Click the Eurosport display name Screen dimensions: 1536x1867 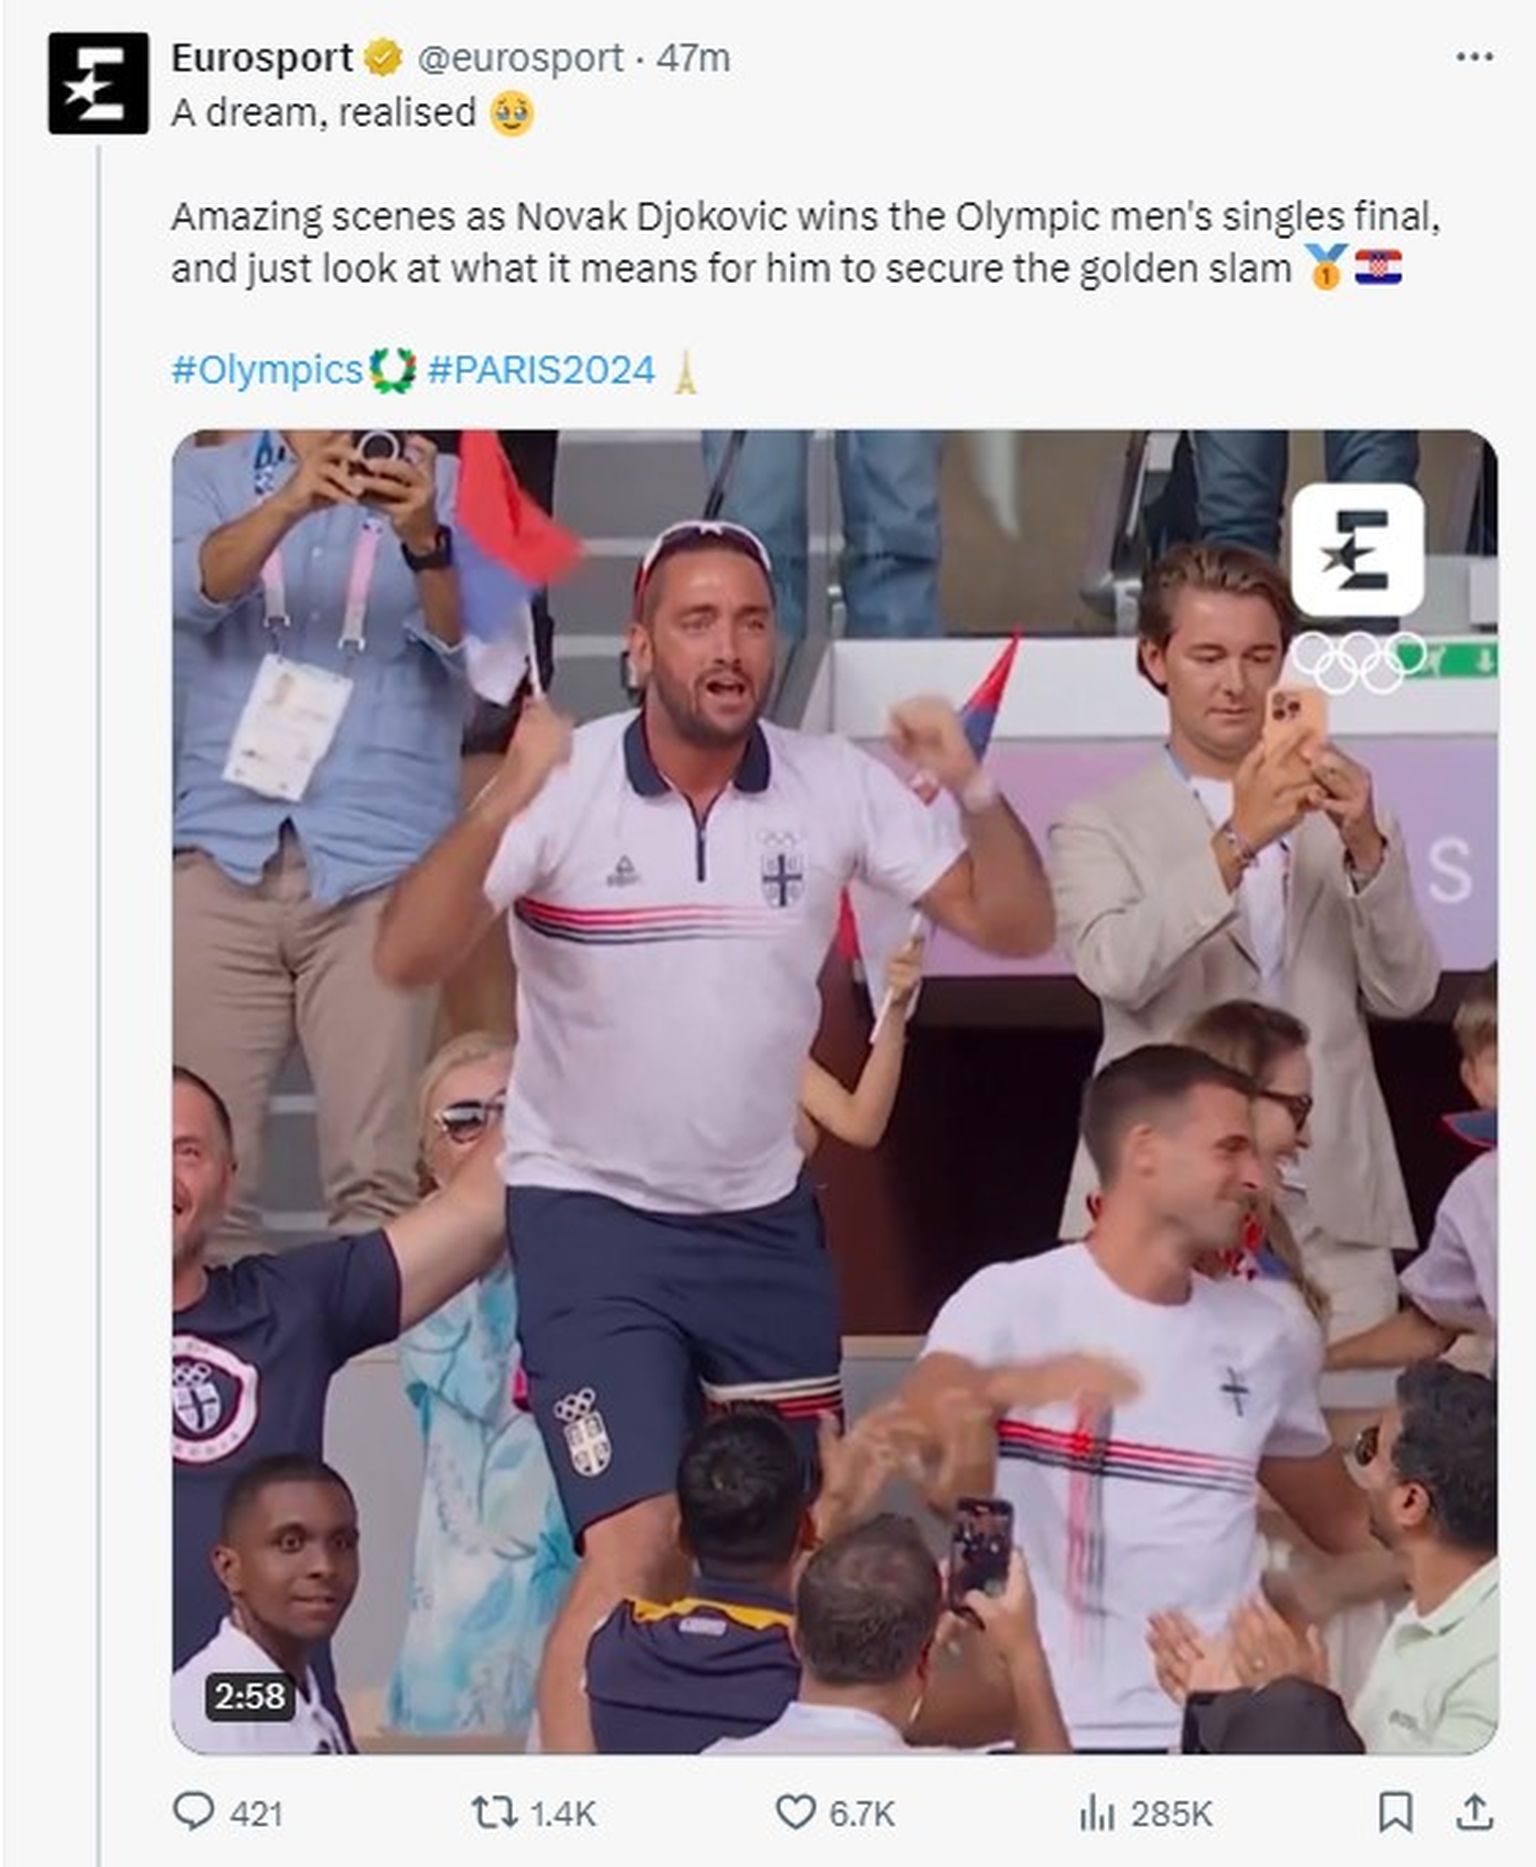click(x=262, y=58)
